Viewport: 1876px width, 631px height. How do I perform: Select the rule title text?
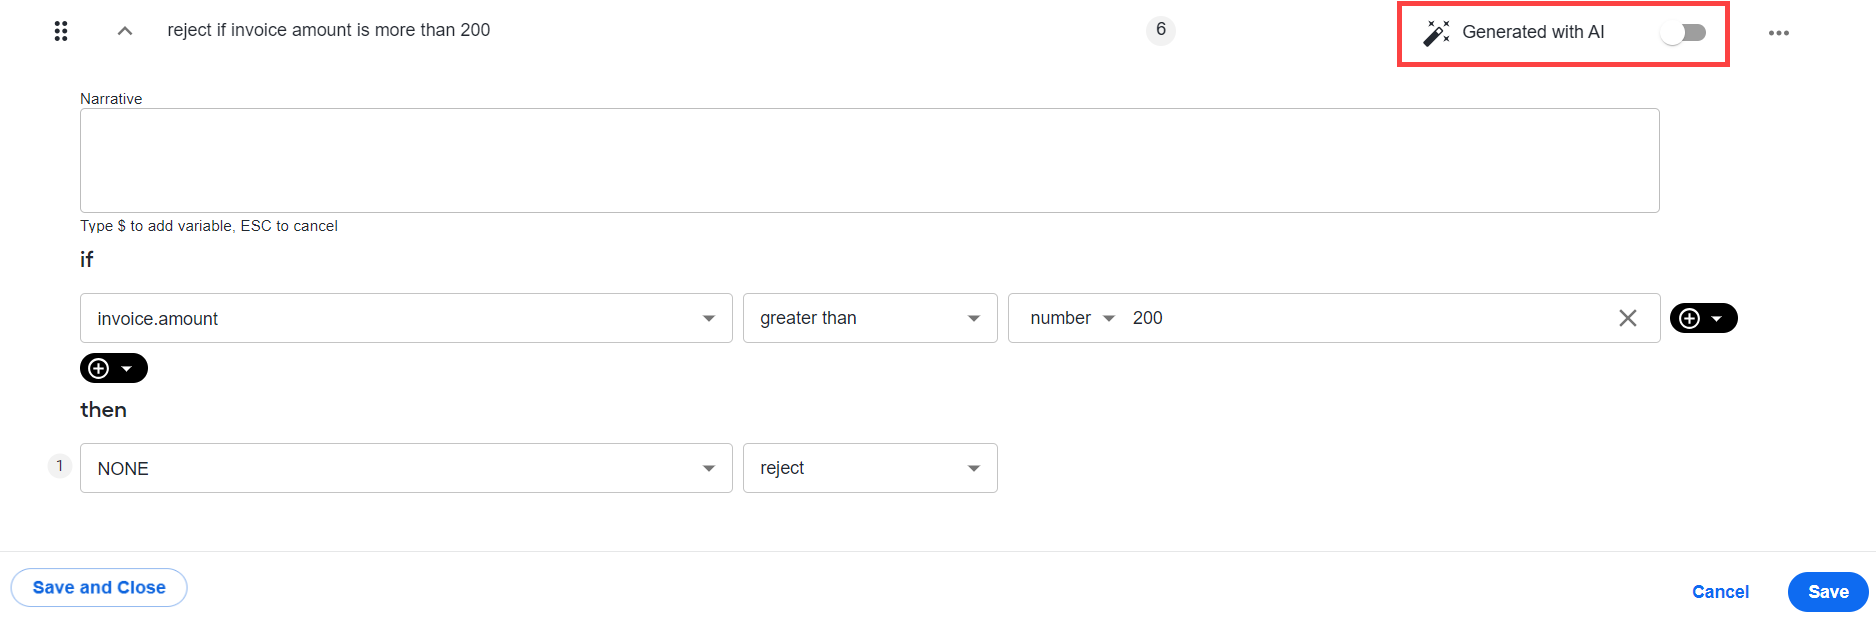pyautogui.click(x=329, y=30)
